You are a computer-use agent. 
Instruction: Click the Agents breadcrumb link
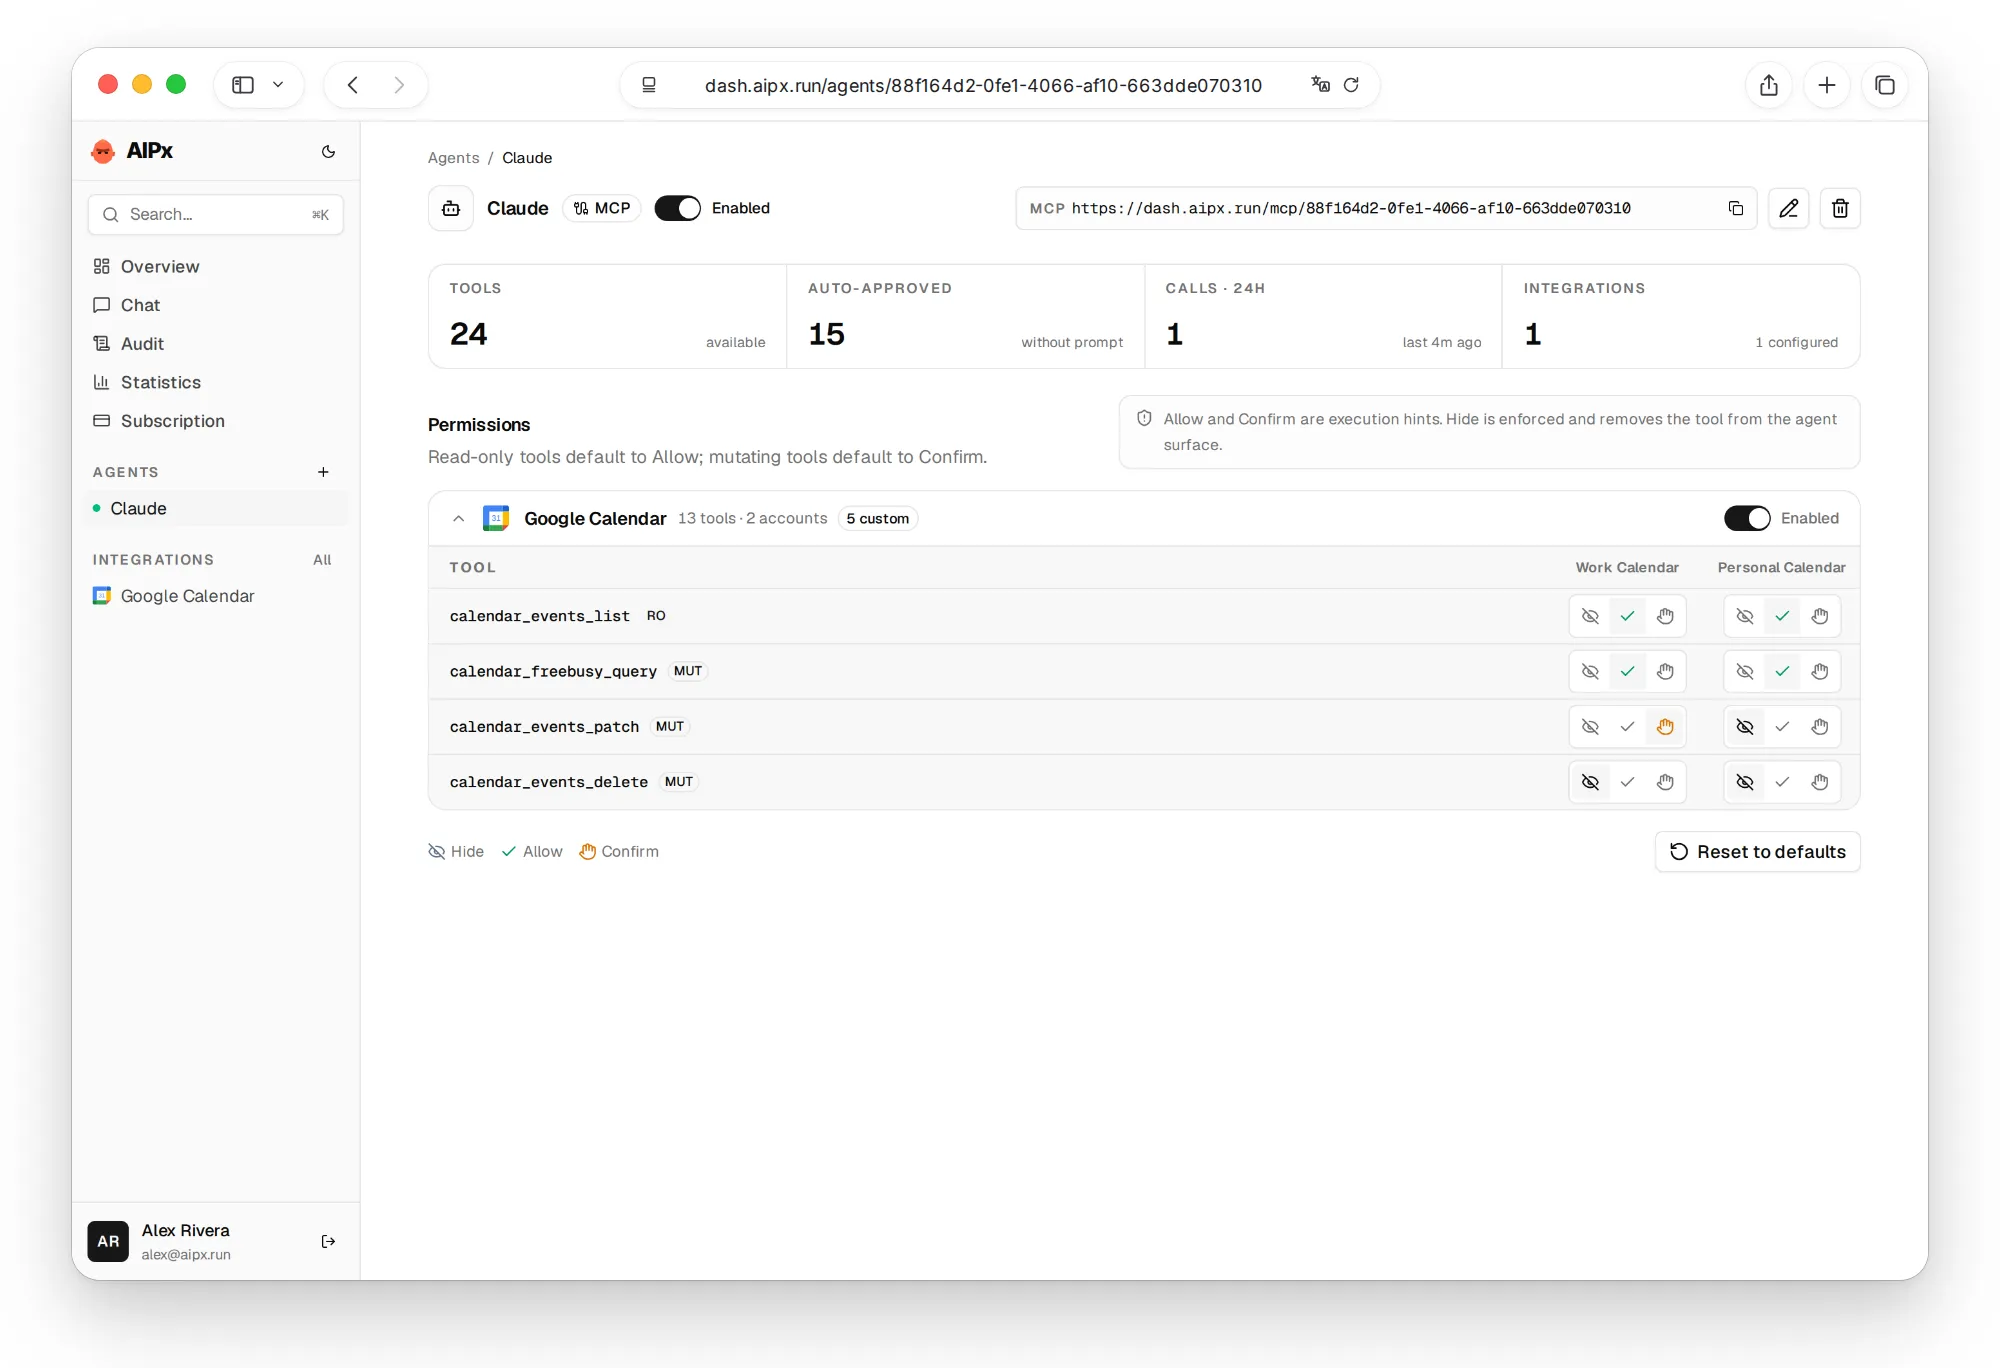(x=453, y=158)
